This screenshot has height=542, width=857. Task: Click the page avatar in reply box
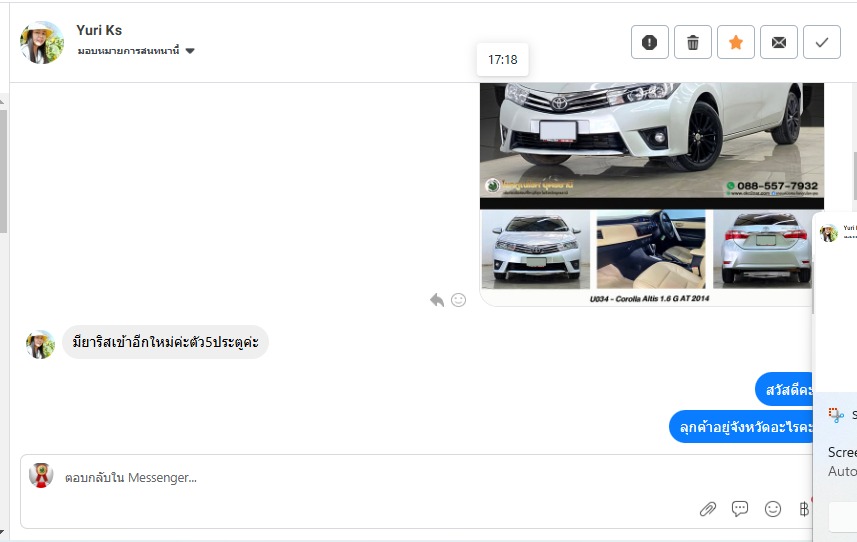[41, 475]
